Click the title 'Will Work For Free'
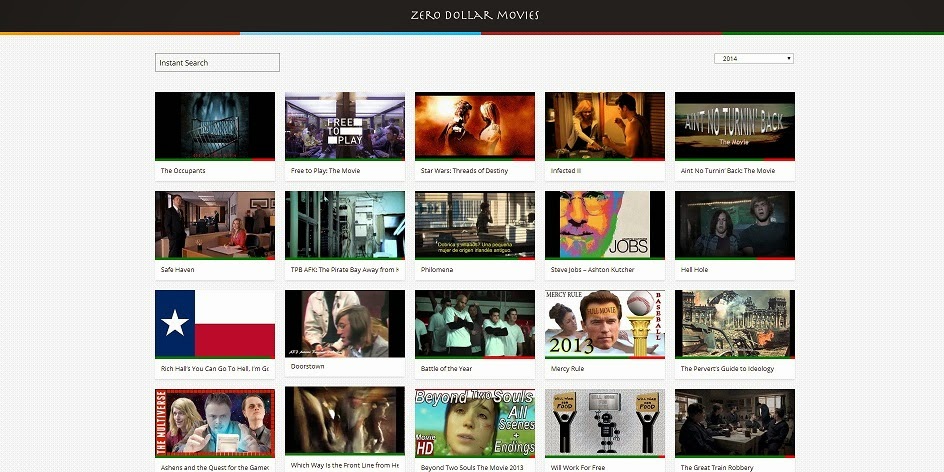This screenshot has width=944, height=472. pos(577,467)
